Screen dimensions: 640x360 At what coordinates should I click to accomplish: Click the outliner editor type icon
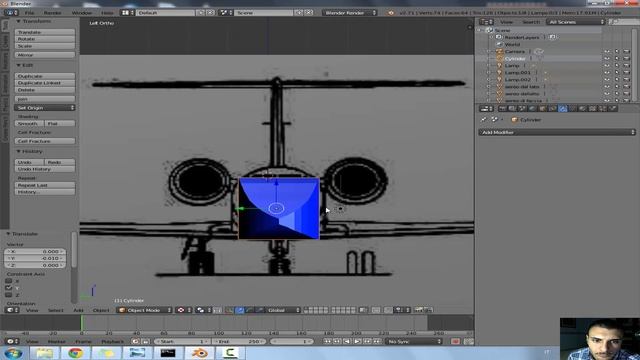coord(486,22)
